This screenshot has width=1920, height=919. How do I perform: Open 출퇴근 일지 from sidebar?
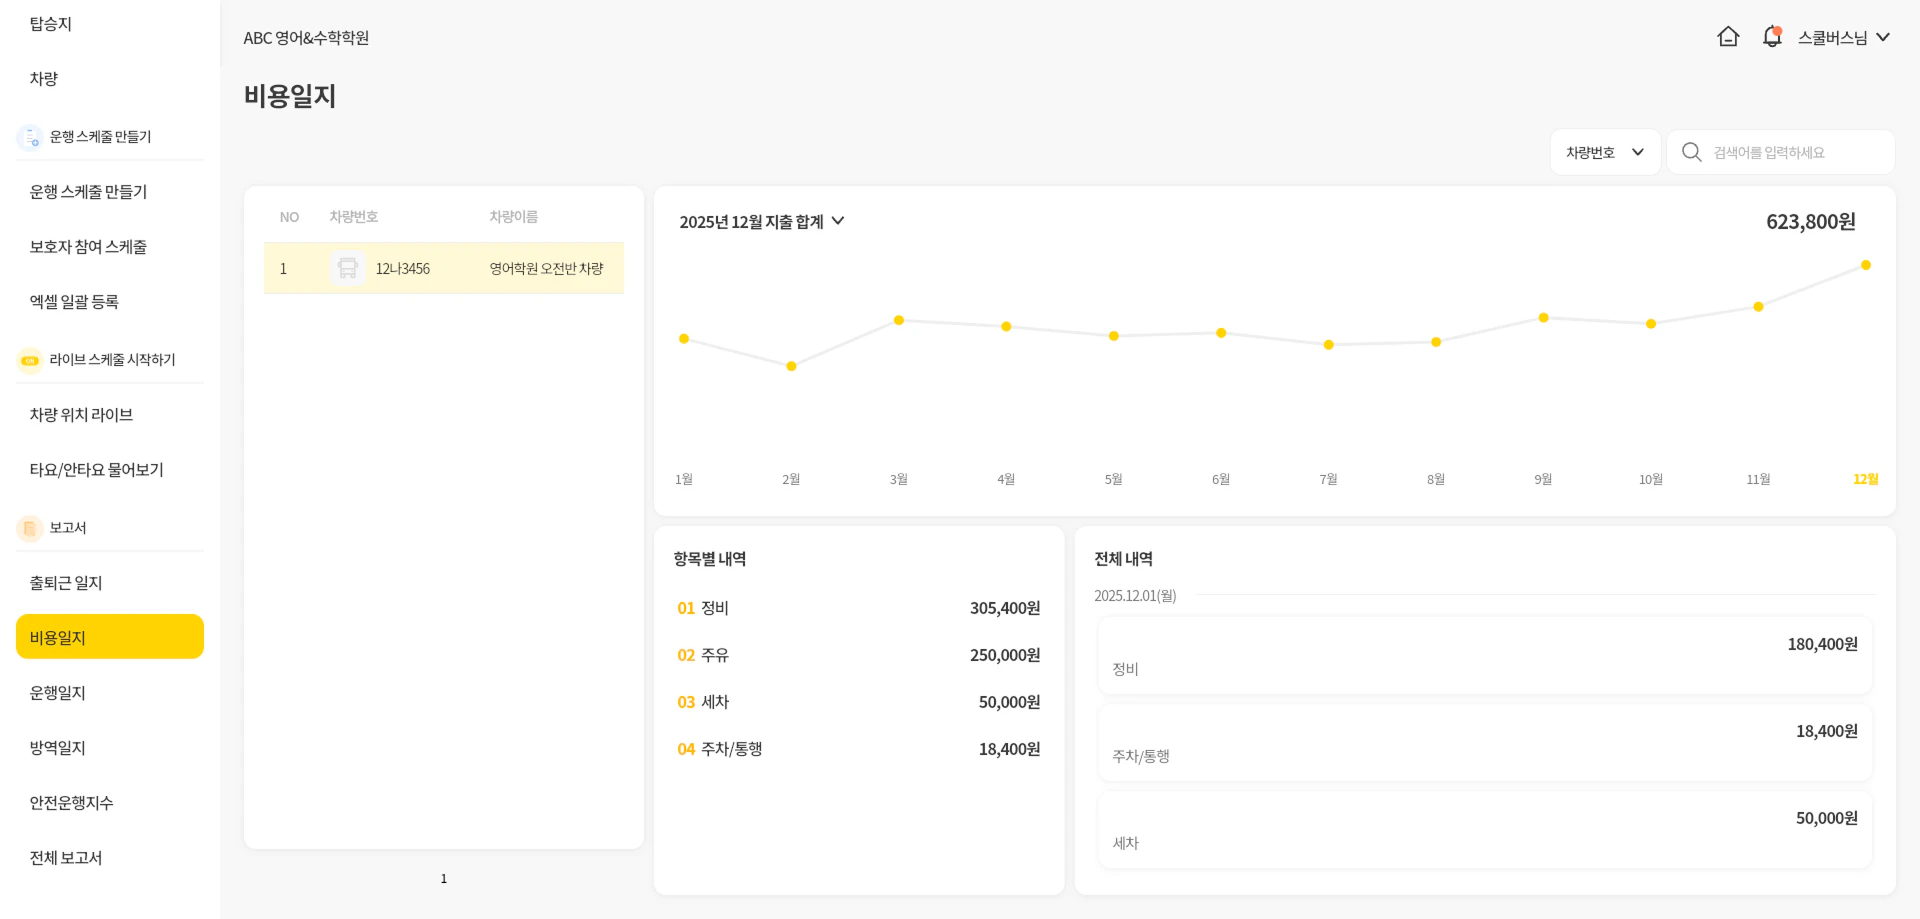66,583
